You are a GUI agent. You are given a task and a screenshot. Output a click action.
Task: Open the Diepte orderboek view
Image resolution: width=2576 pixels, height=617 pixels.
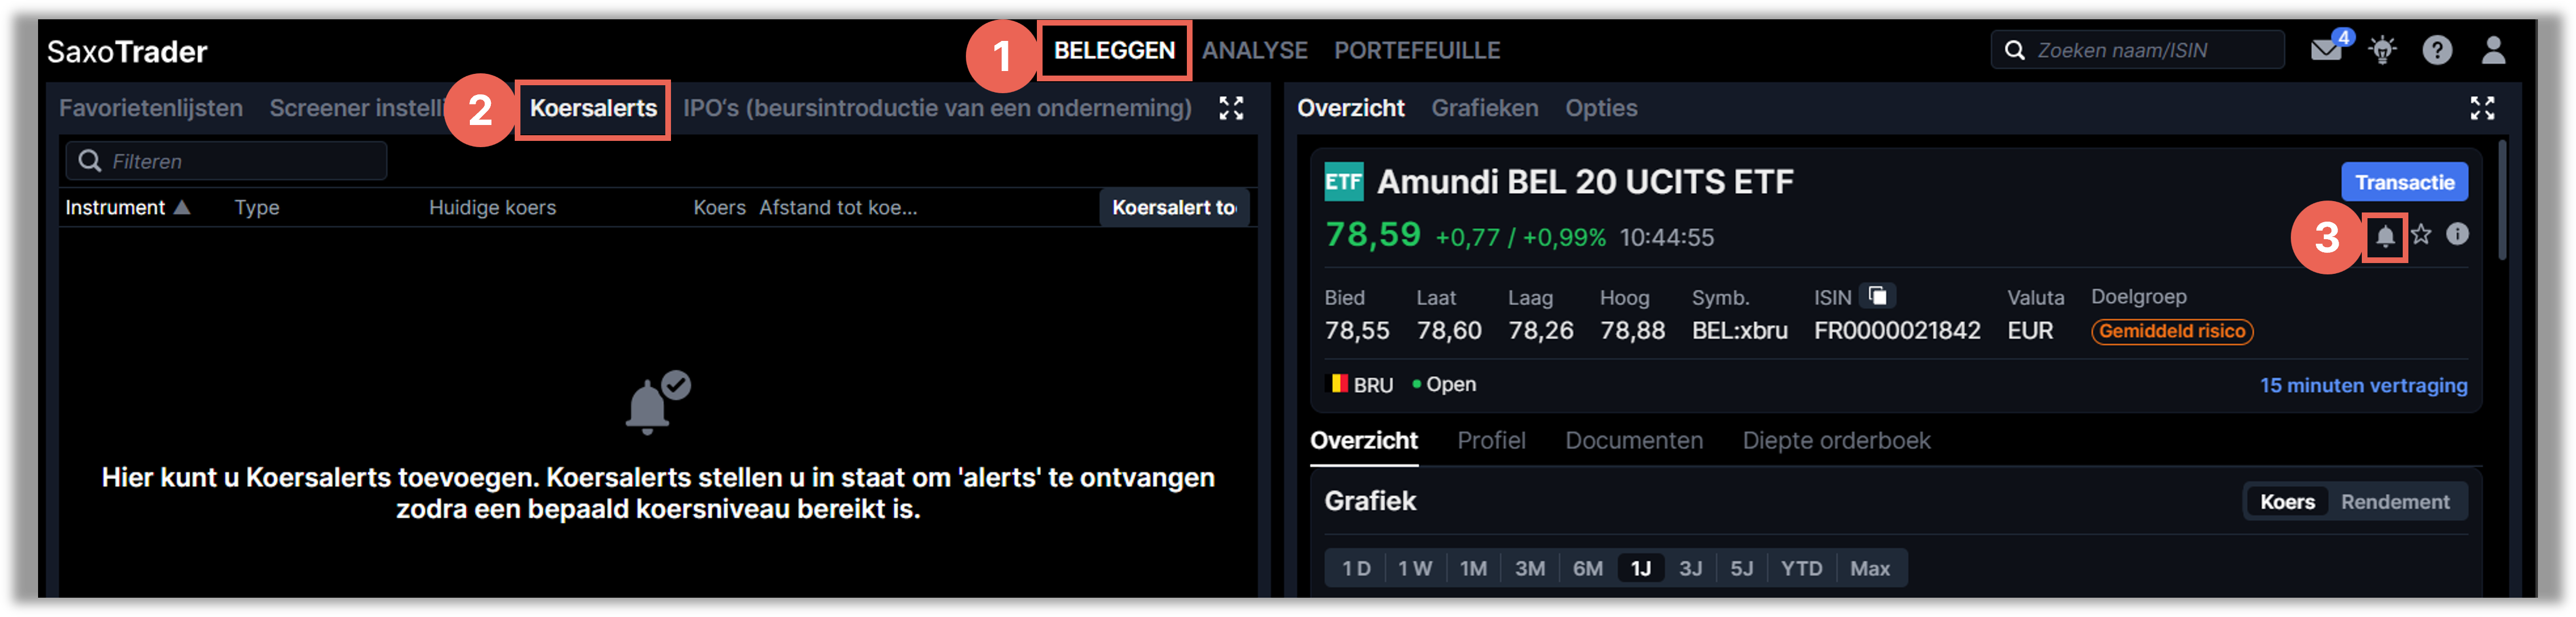(1836, 440)
